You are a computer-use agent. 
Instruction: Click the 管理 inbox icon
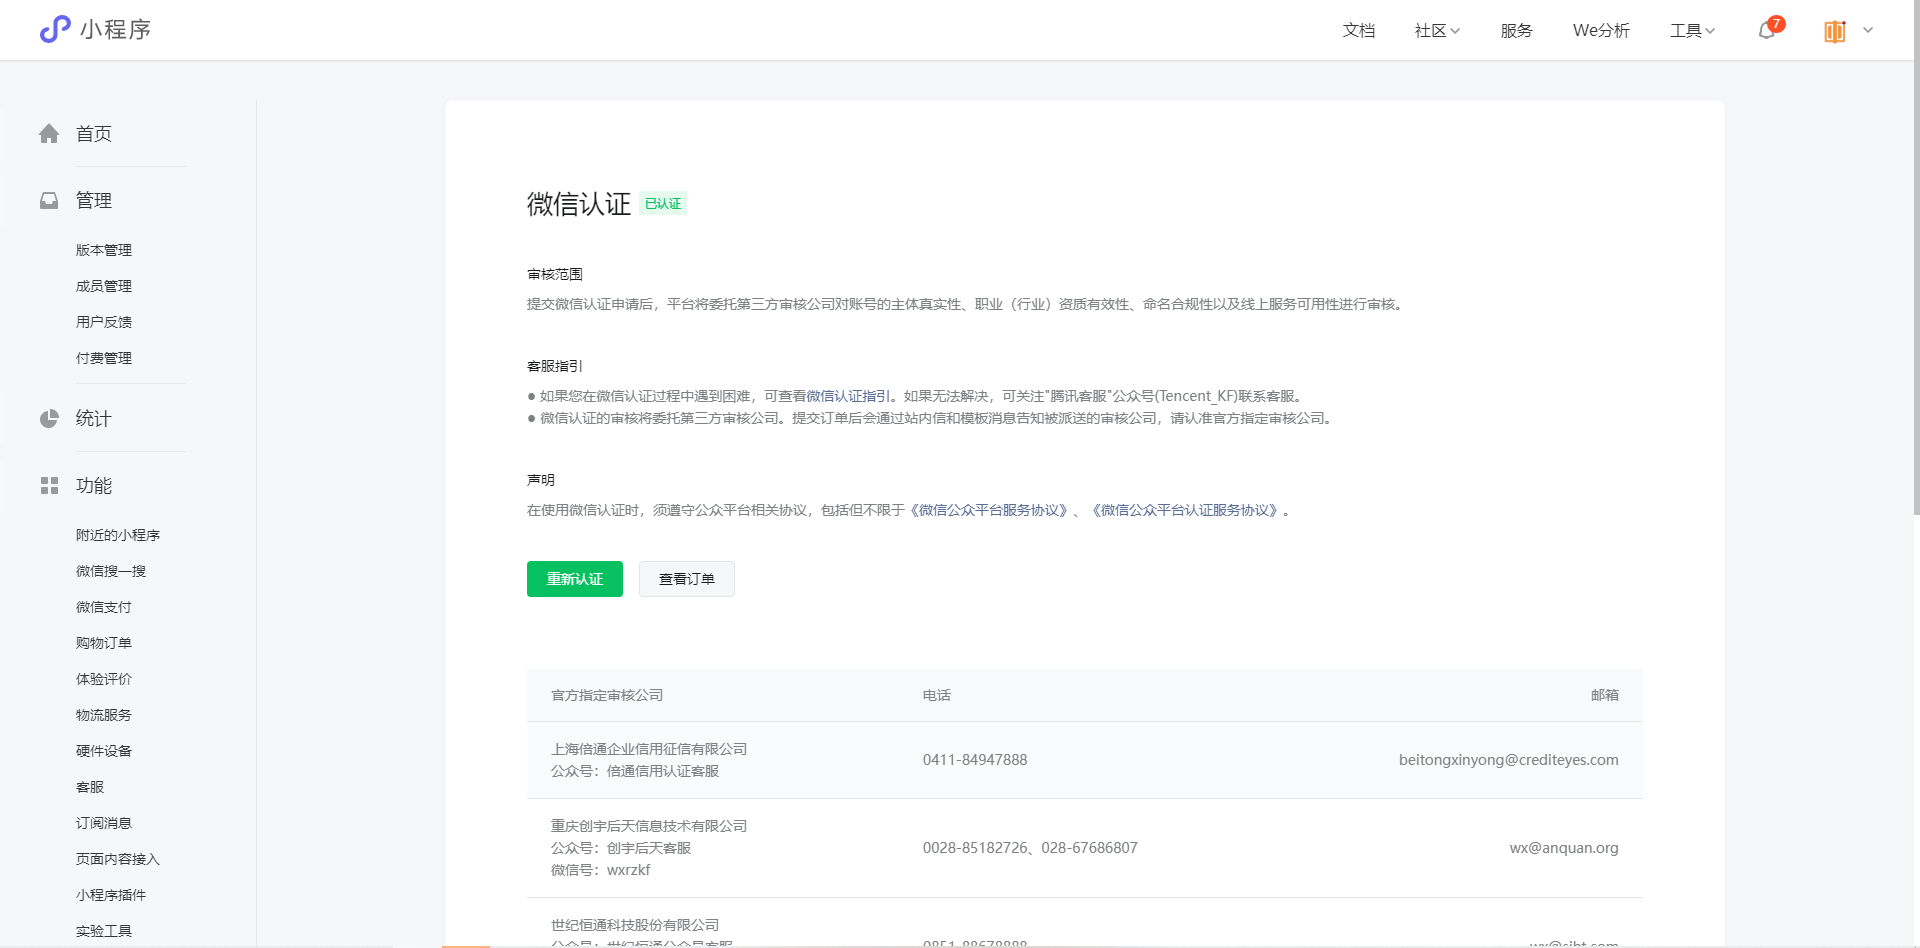(x=49, y=201)
